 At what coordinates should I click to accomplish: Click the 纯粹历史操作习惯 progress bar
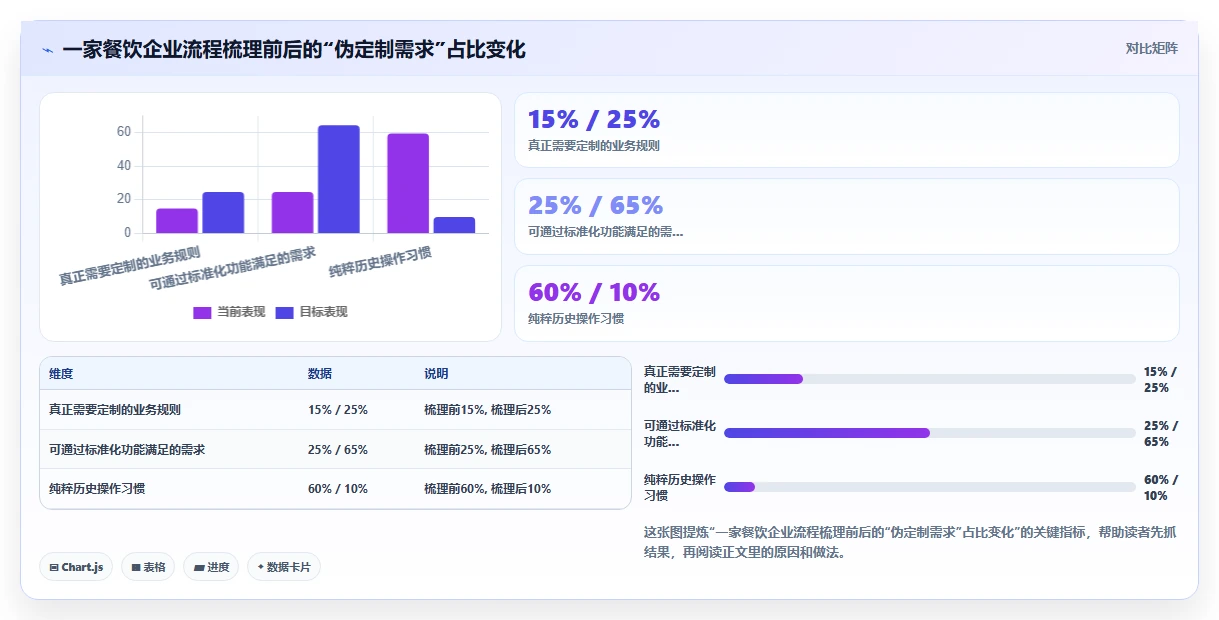[929, 487]
